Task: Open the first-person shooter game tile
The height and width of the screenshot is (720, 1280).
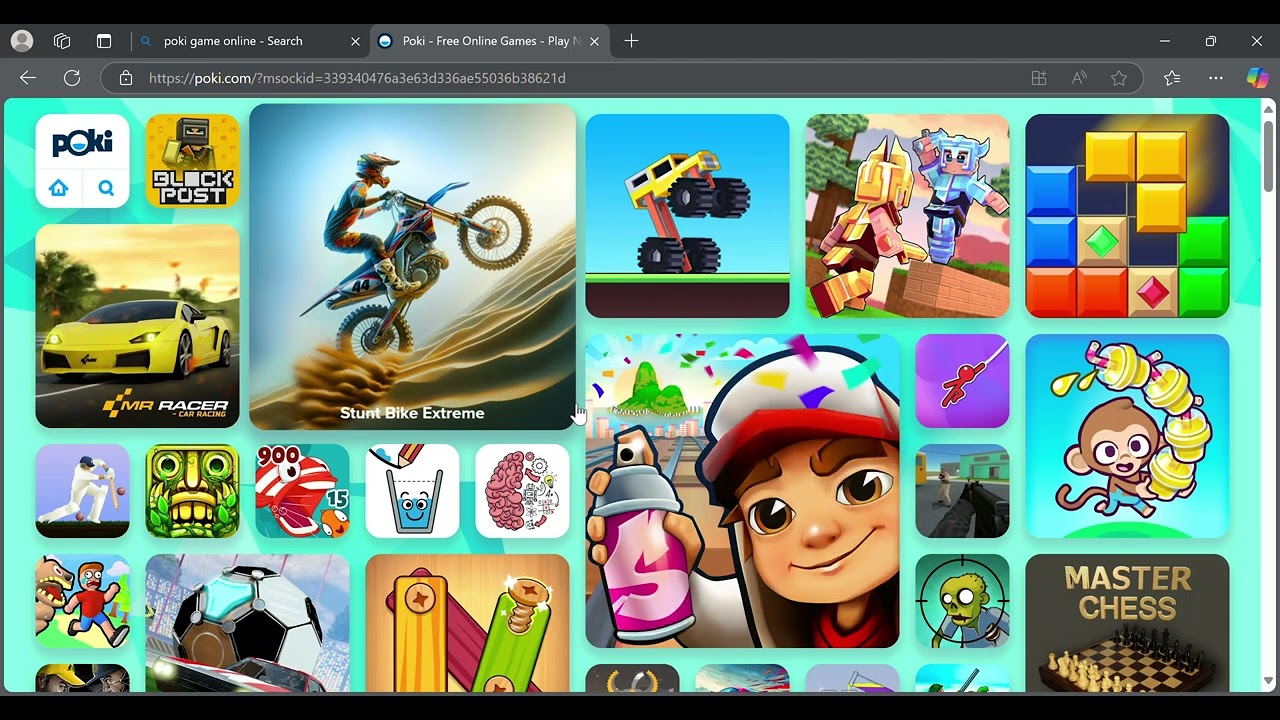Action: click(x=962, y=491)
